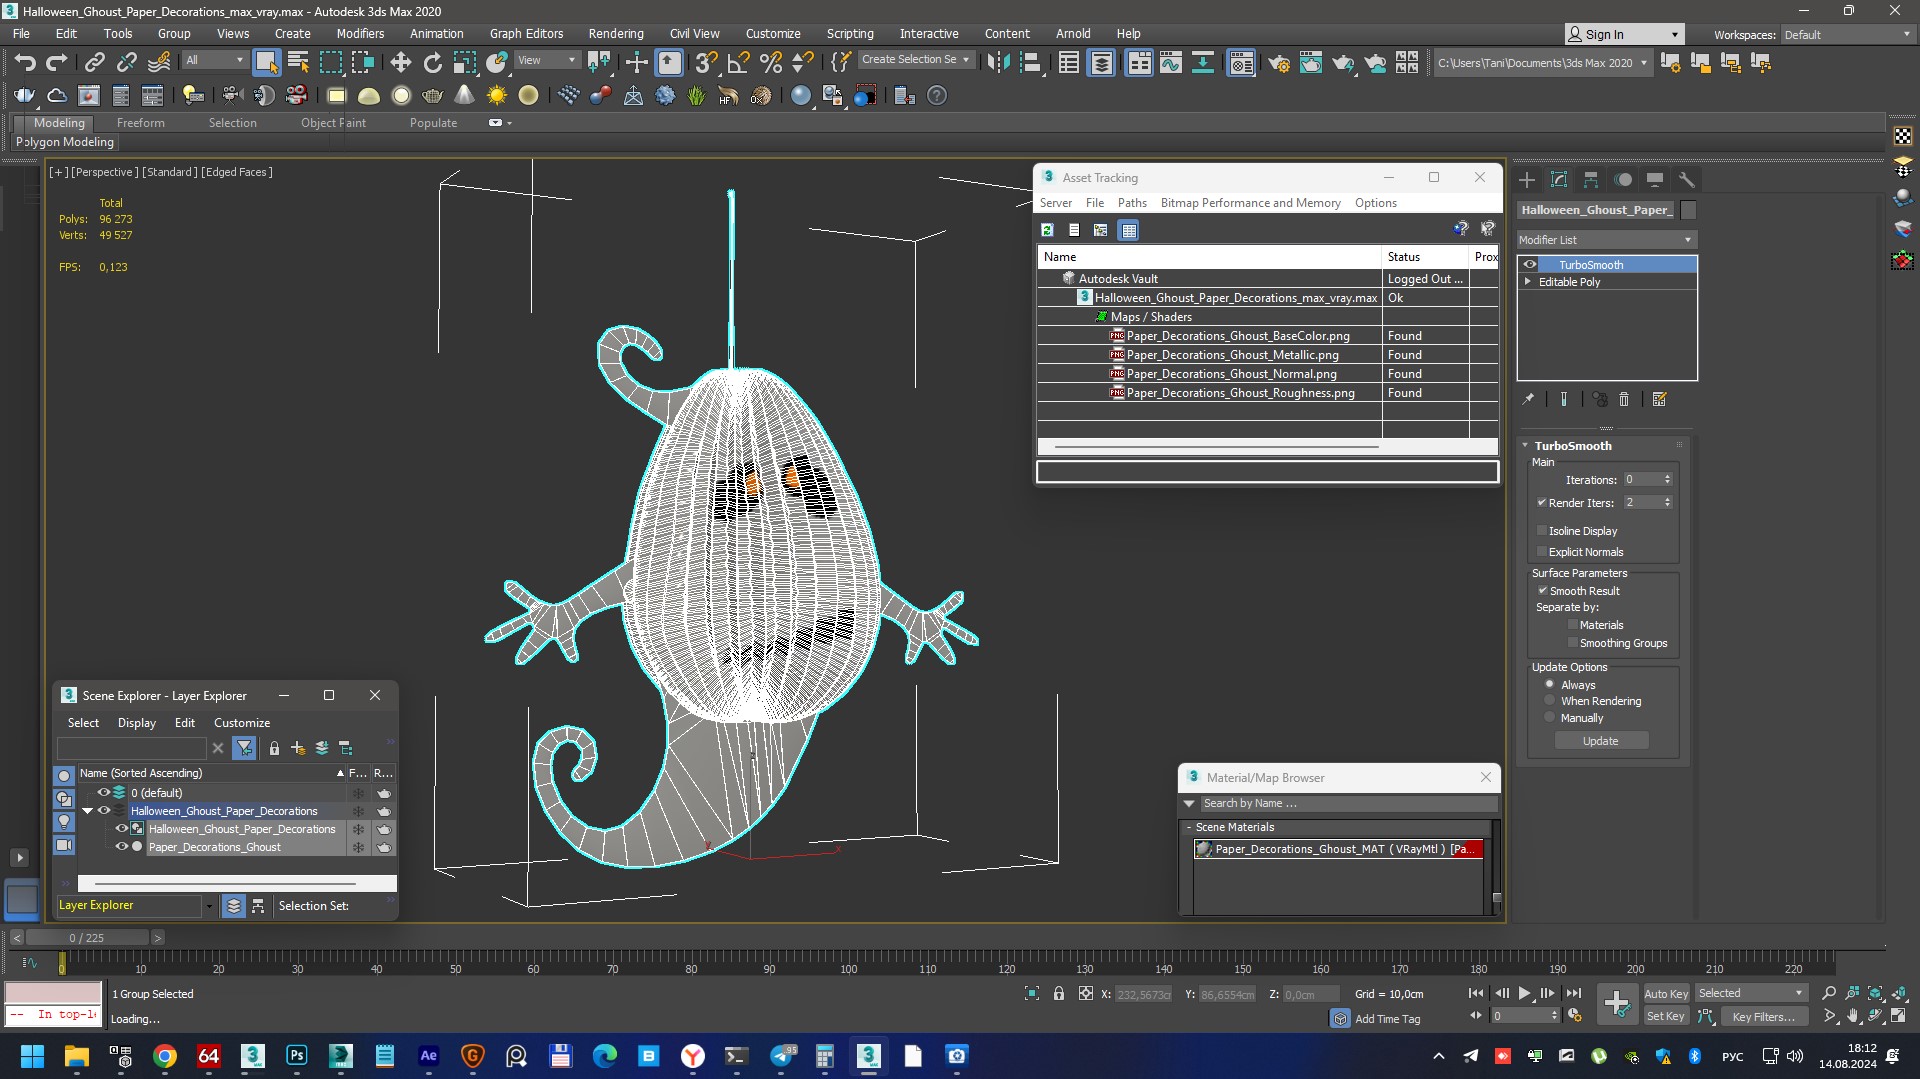Select the Select and Move tool
Screen dimensions: 1920x1079
[400, 63]
